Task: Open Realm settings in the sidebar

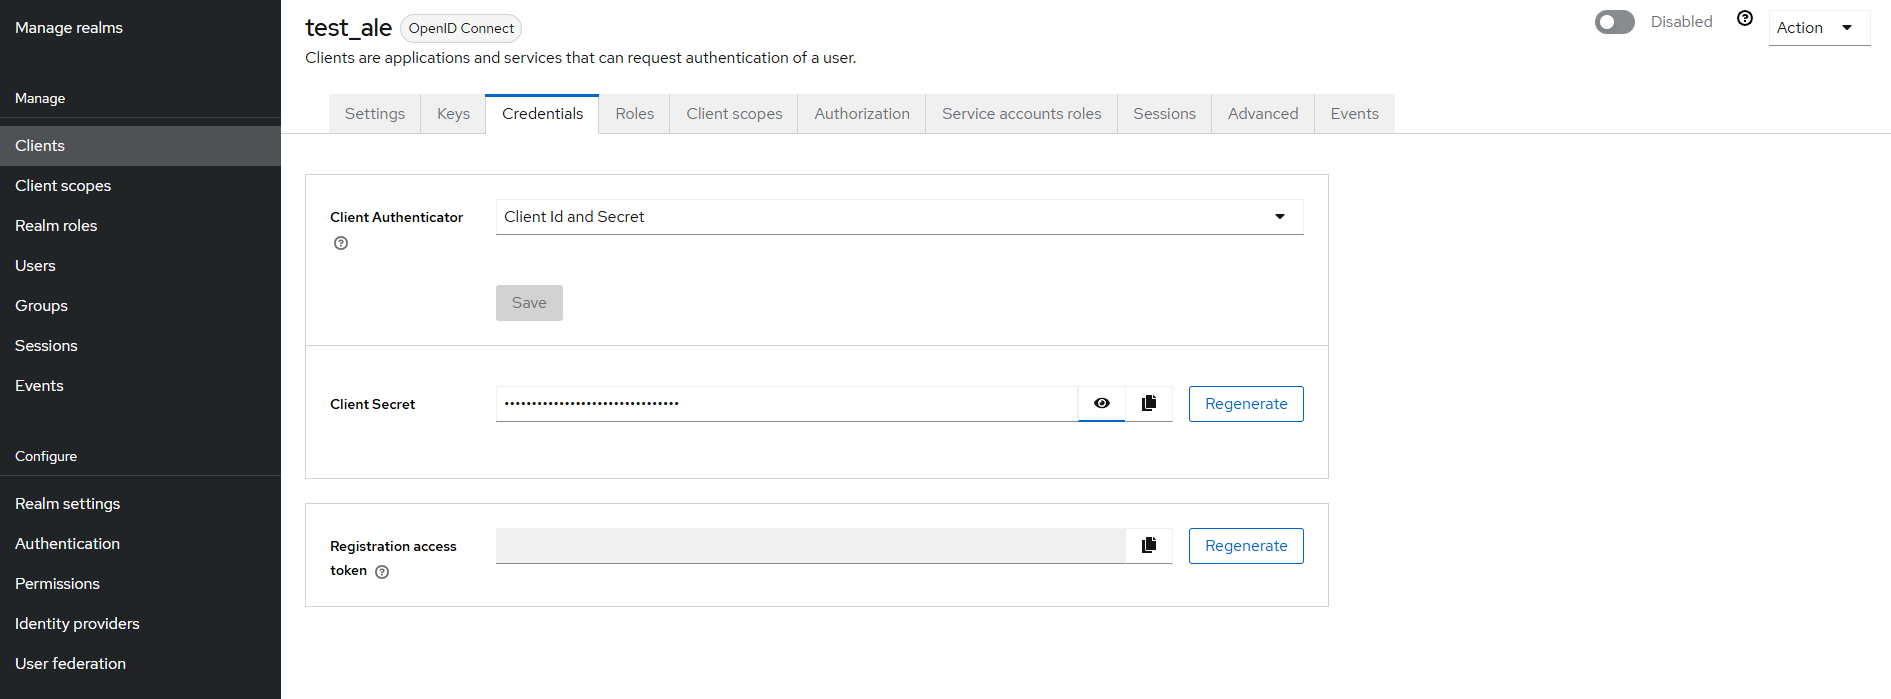Action: point(67,504)
